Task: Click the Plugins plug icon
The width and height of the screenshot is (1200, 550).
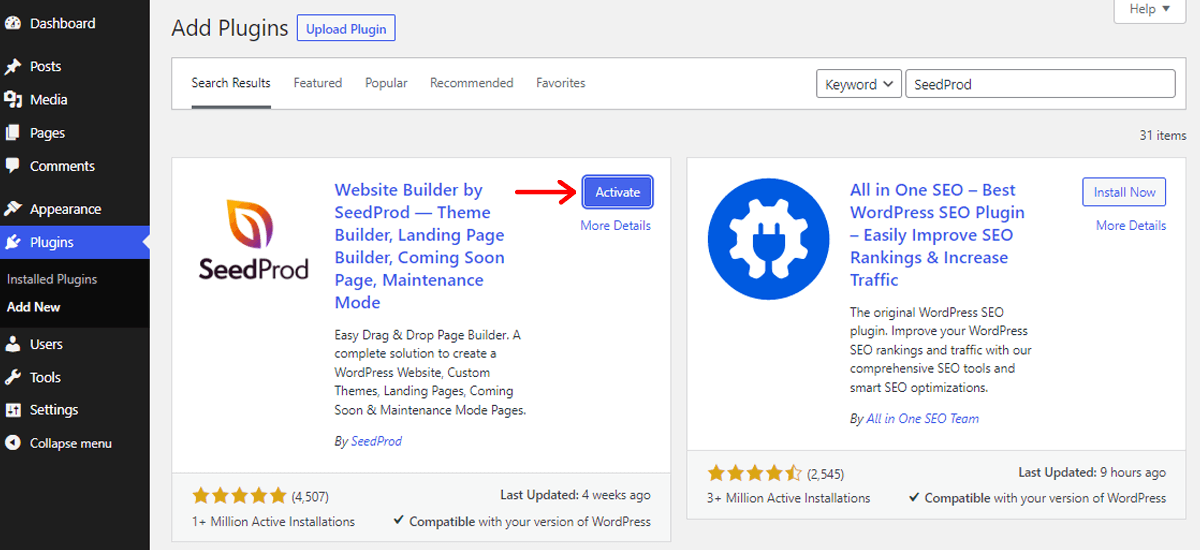Action: coord(13,242)
